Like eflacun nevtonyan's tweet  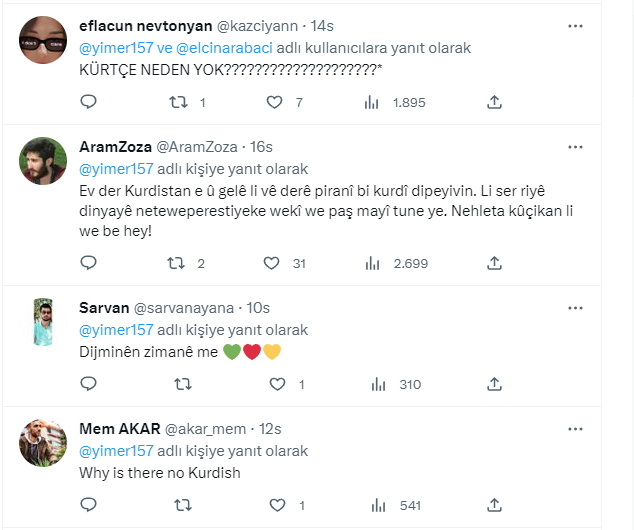[x=275, y=102]
